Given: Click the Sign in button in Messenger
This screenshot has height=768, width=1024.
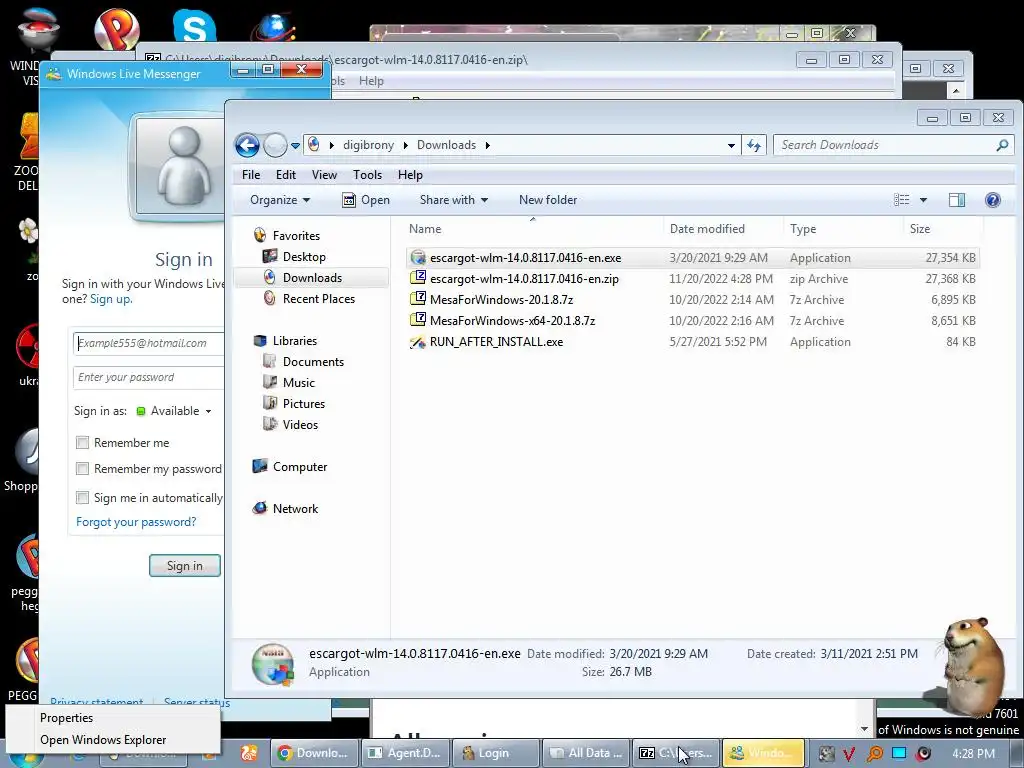Looking at the screenshot, I should point(185,566).
